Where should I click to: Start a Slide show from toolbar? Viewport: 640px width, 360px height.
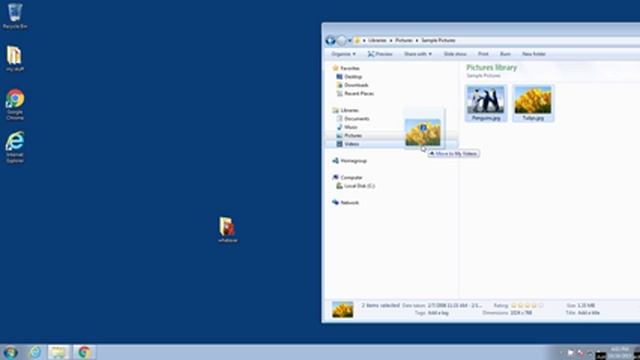click(x=455, y=54)
